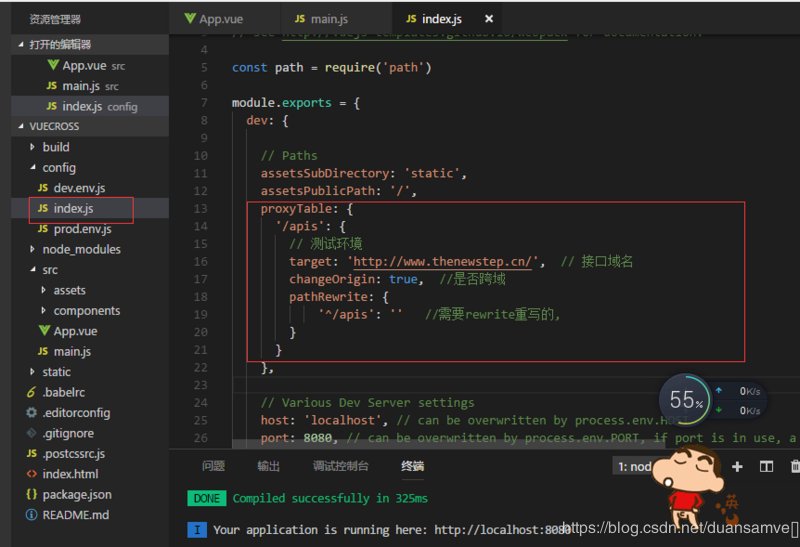The width and height of the screenshot is (800, 547).
Task: Click the pathRewrite key on line 18
Action: coord(329,297)
